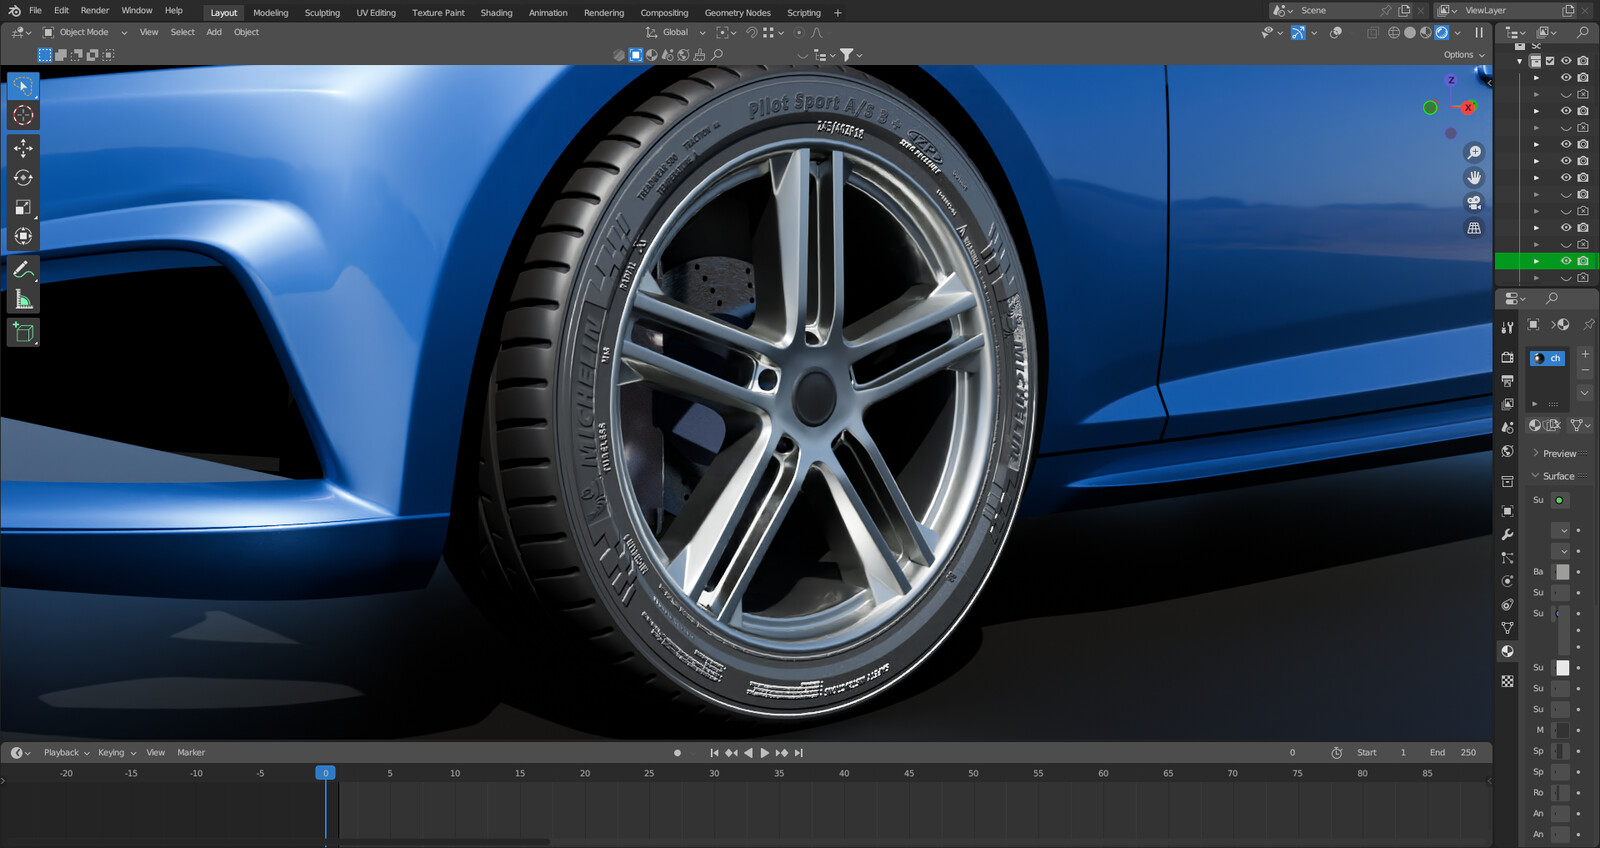Screen dimensions: 1600x848
Task: Hide the highlighted green outliner row's object
Action: pos(1566,261)
